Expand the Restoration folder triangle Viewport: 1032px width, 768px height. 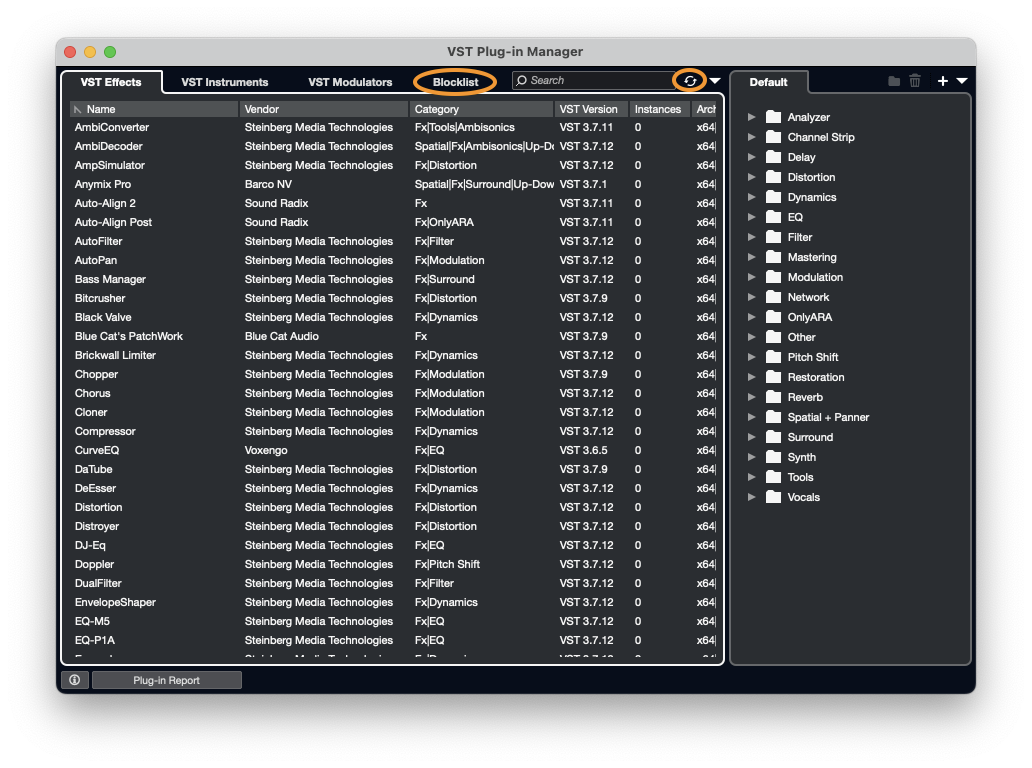pyautogui.click(x=751, y=377)
